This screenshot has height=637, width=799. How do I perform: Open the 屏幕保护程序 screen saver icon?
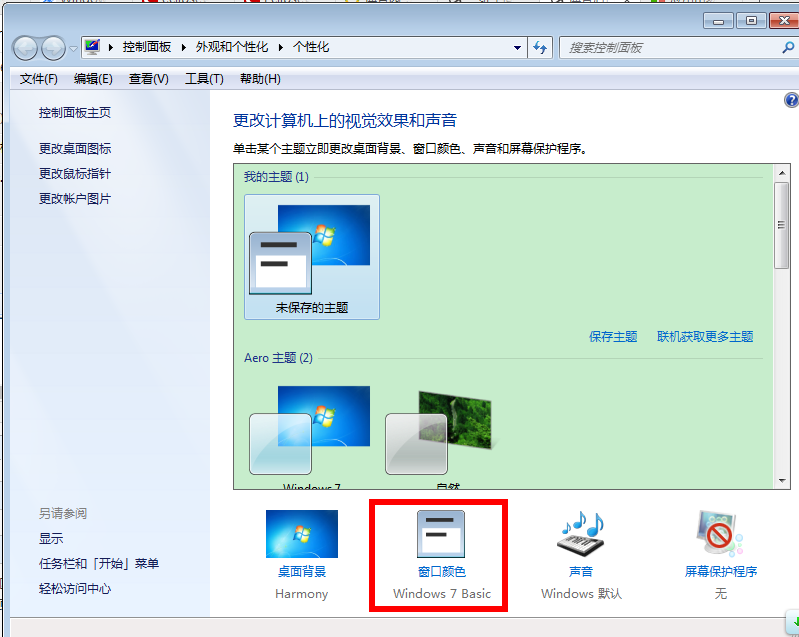tap(720, 534)
